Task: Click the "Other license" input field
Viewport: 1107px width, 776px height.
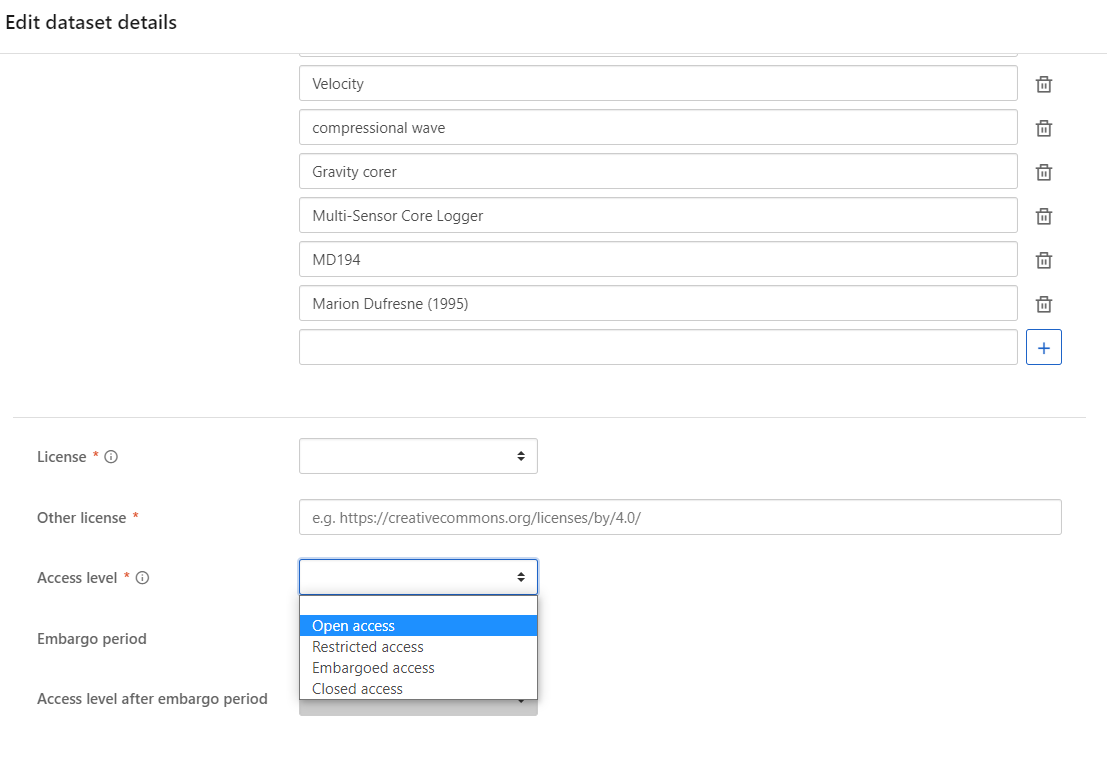Action: pyautogui.click(x=680, y=517)
